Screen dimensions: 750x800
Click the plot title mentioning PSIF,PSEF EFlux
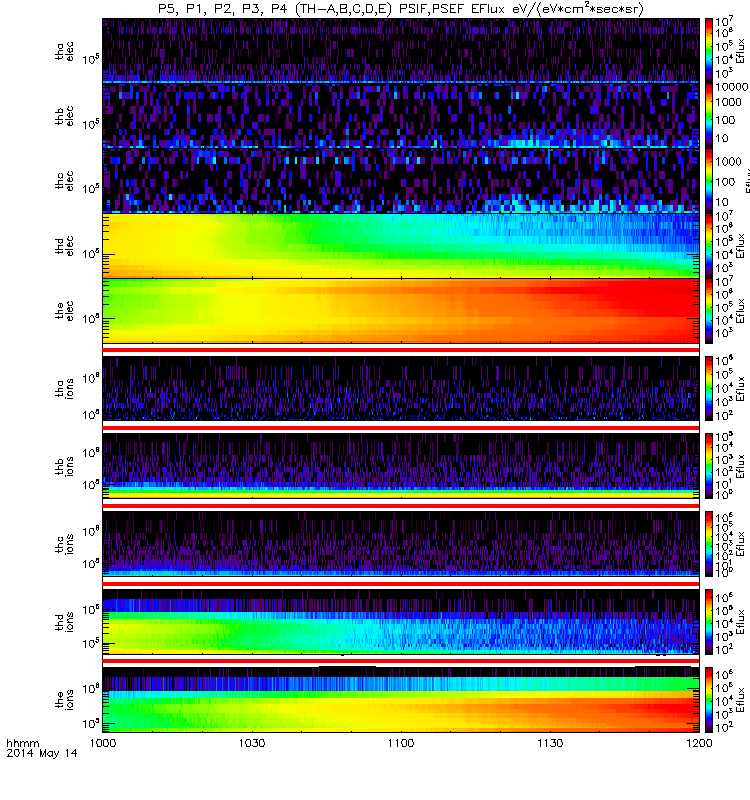pos(401,9)
